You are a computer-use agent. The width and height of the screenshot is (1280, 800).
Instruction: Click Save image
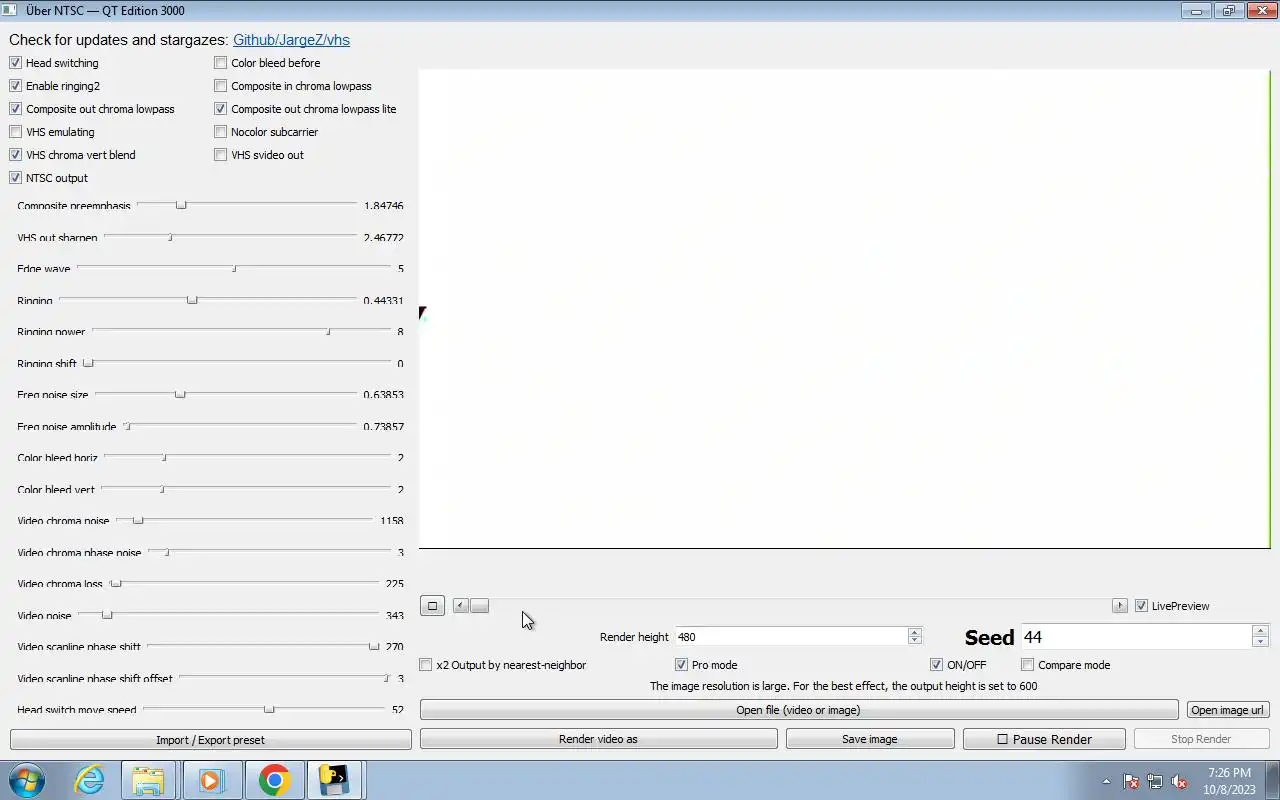point(869,739)
